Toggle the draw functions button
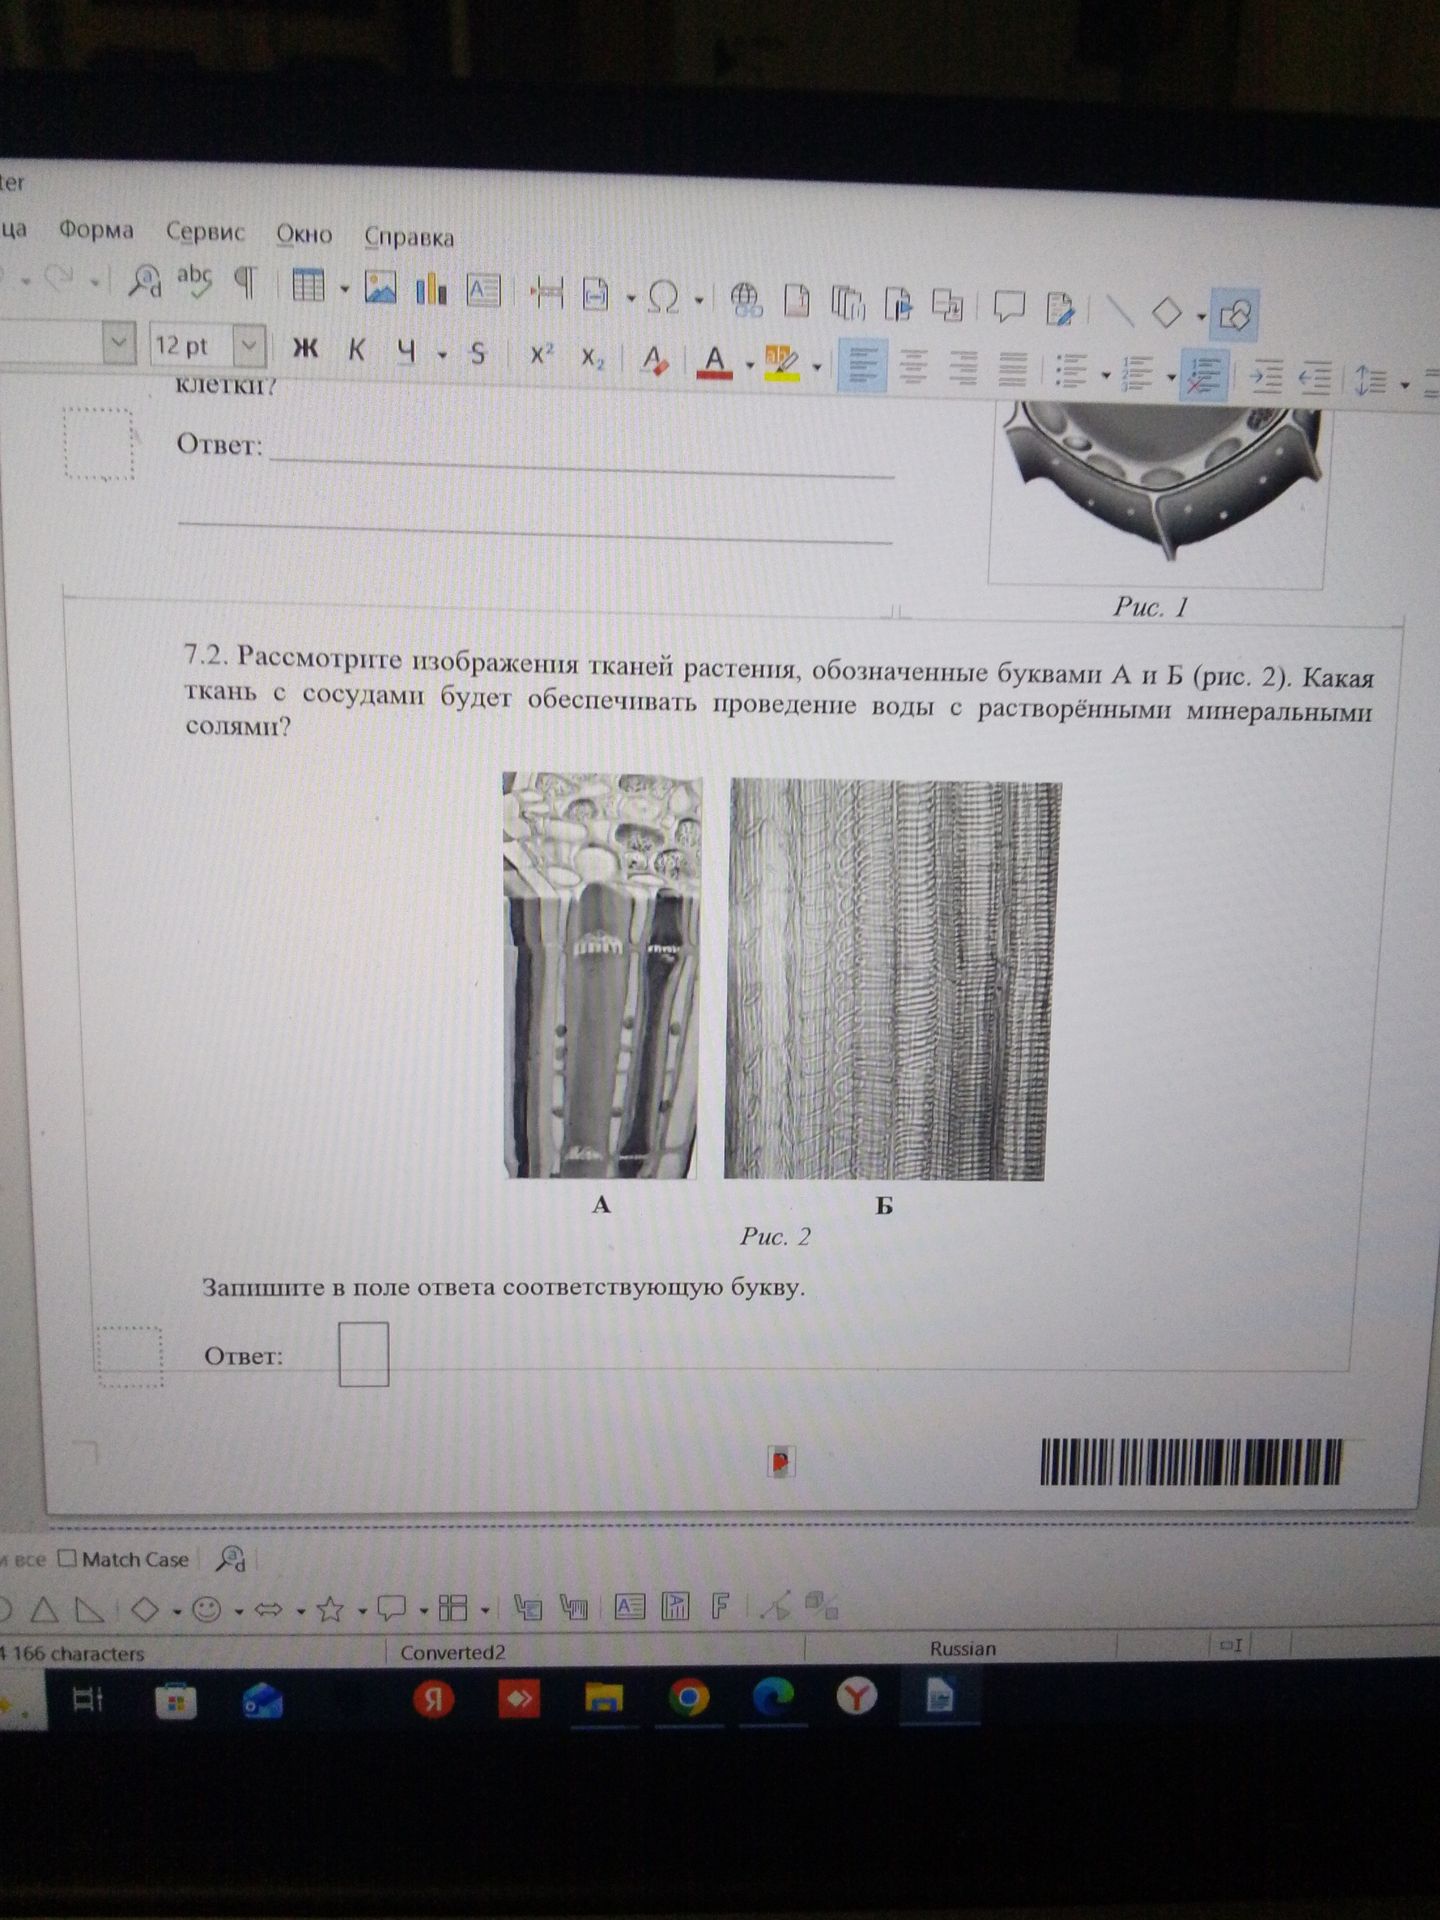This screenshot has height=1920, width=1440. pyautogui.click(x=1234, y=315)
